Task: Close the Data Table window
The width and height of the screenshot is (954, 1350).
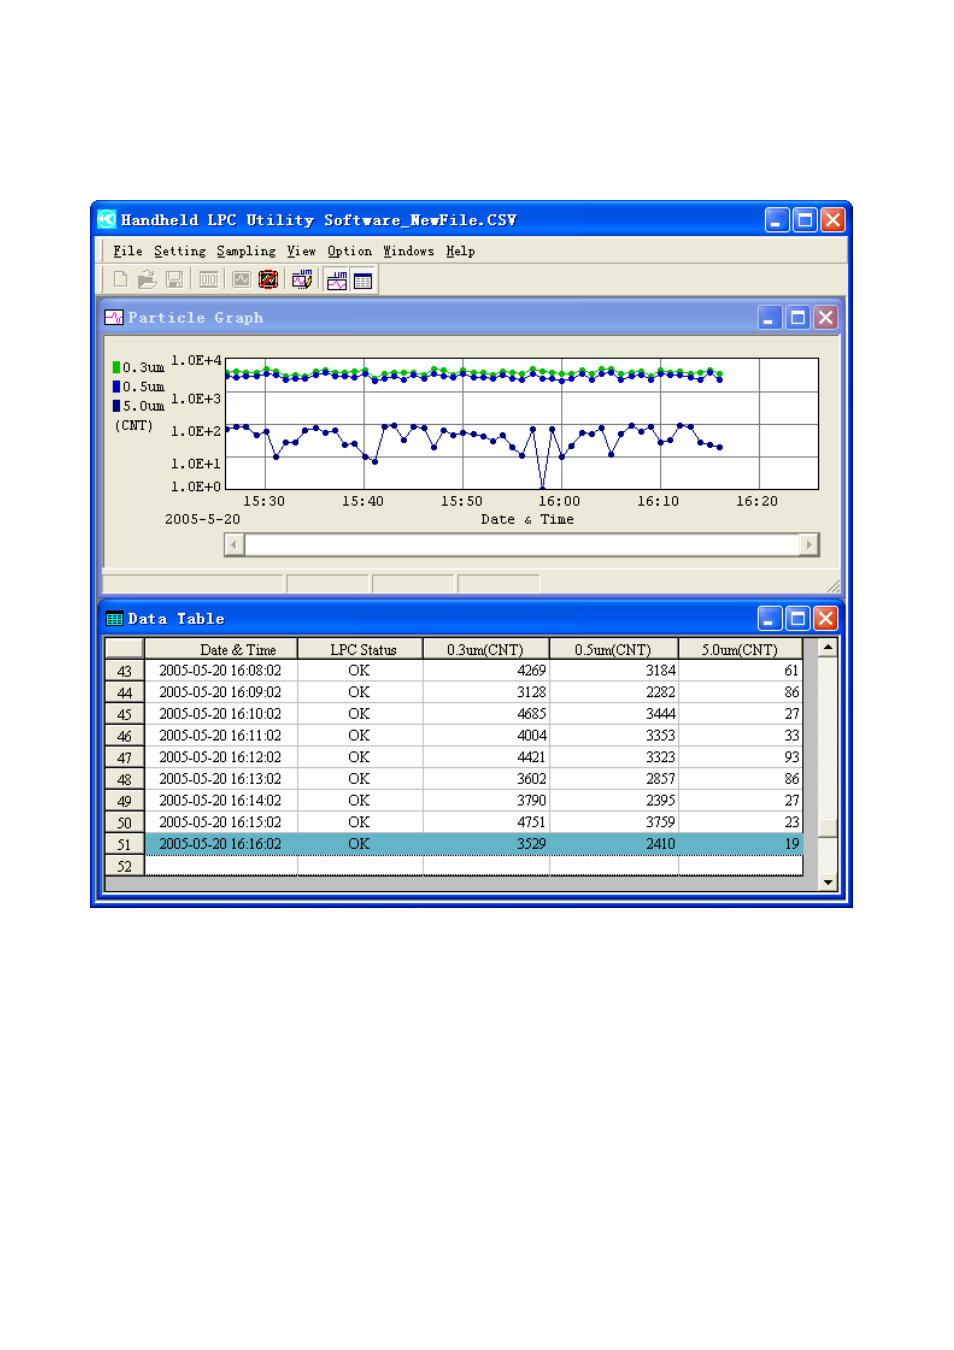Action: coord(826,619)
